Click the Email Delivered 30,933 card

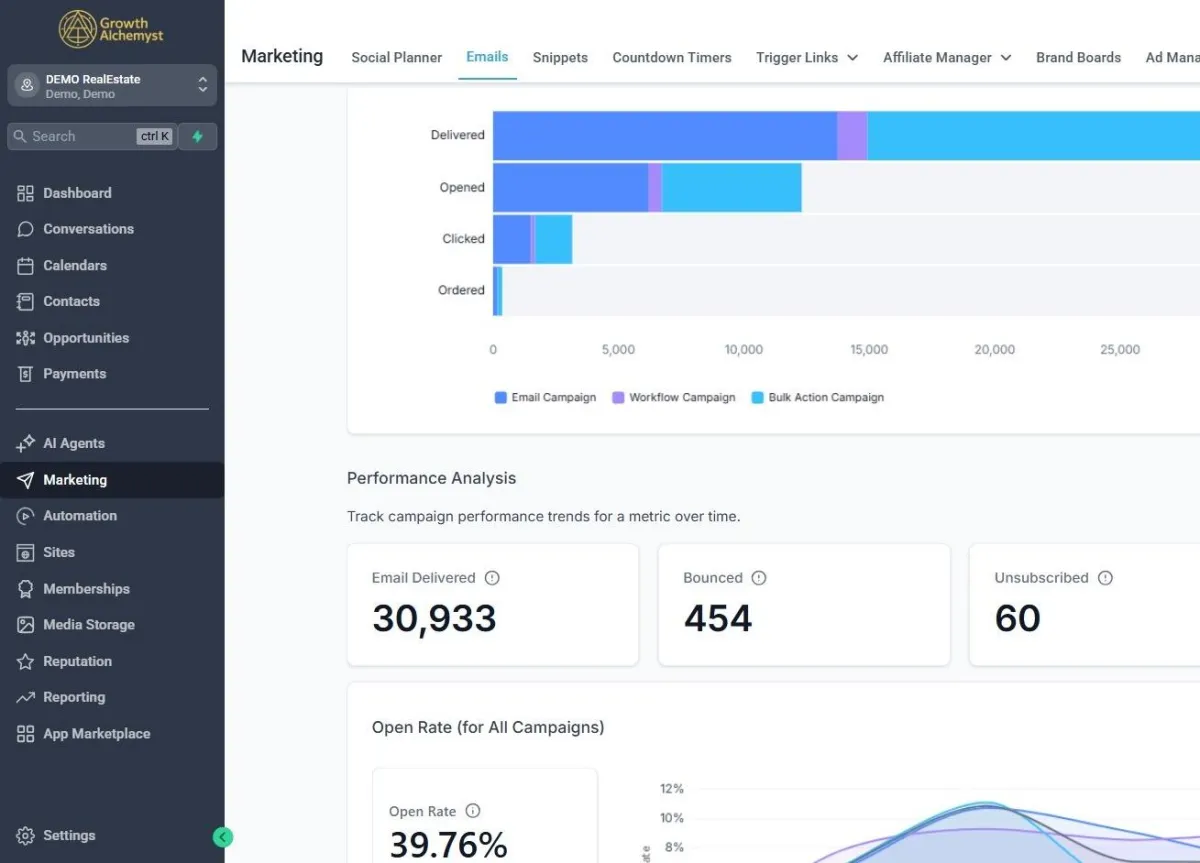(493, 605)
